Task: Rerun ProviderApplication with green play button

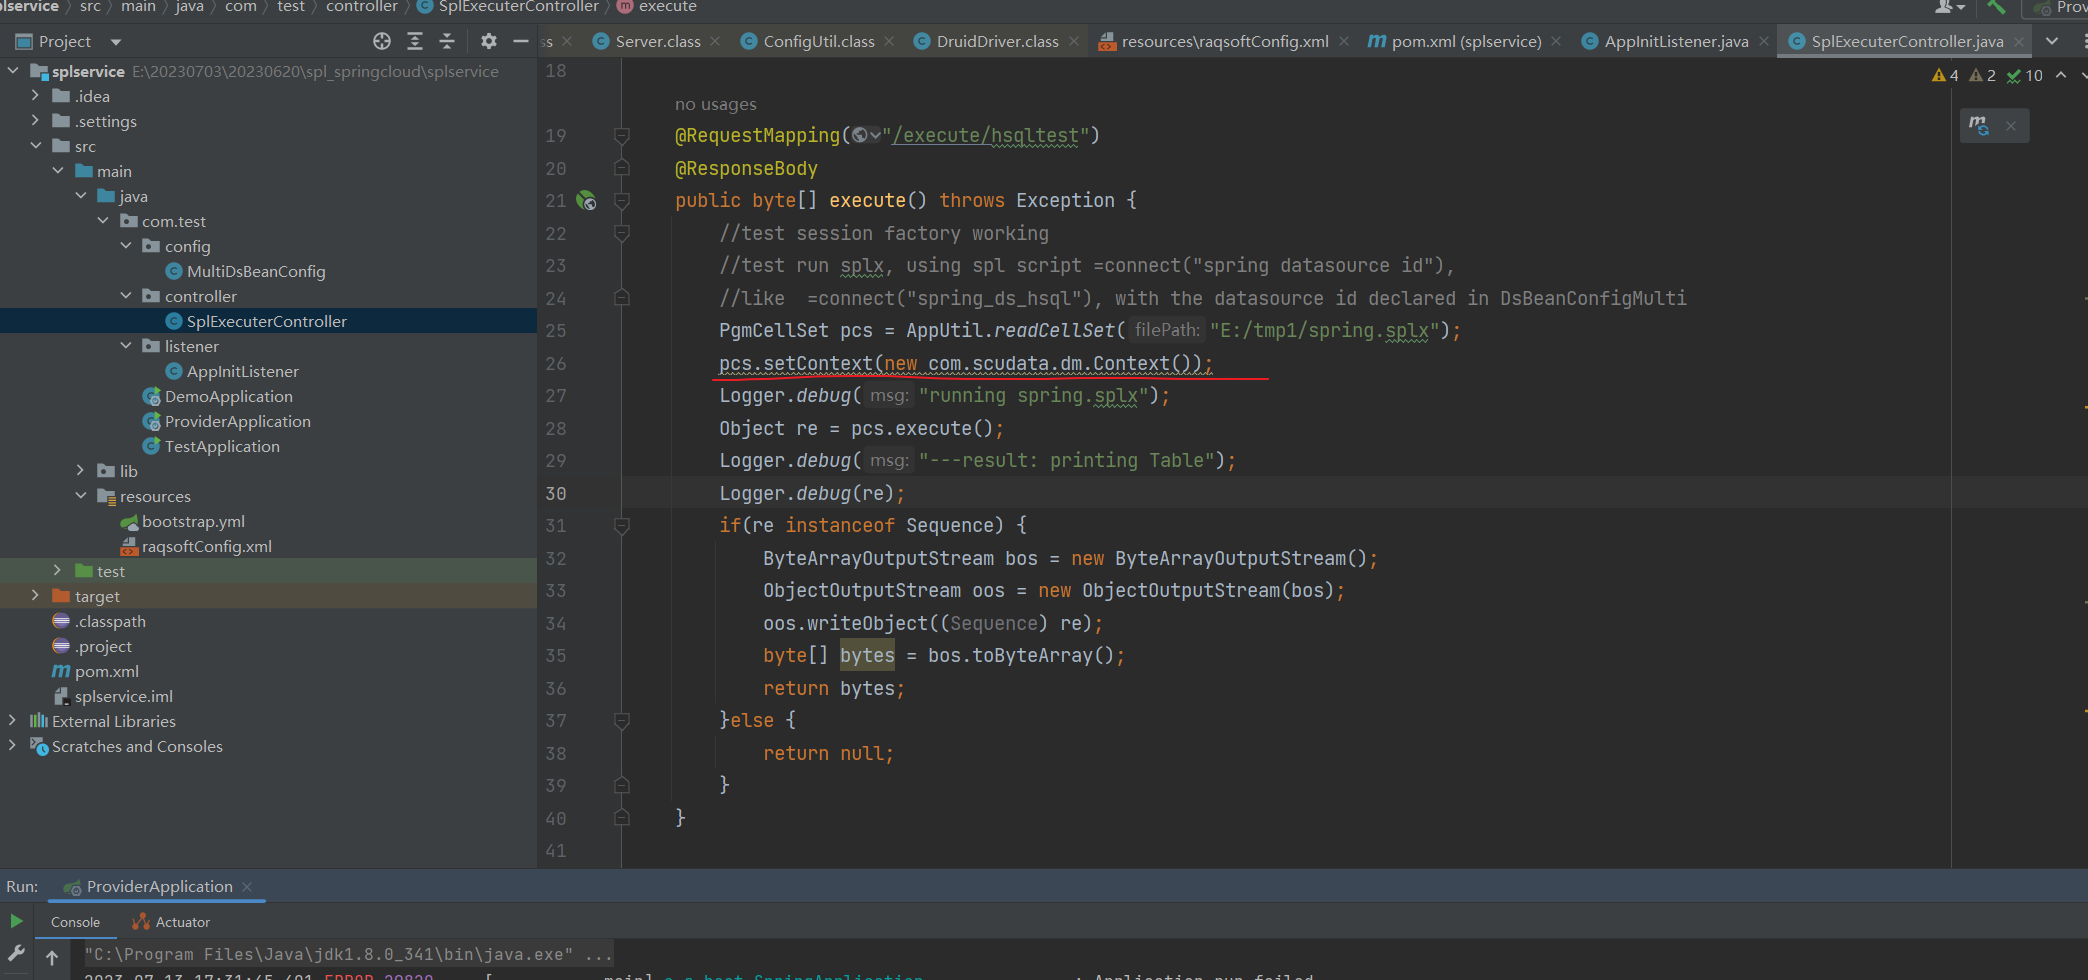Action: tap(16, 921)
